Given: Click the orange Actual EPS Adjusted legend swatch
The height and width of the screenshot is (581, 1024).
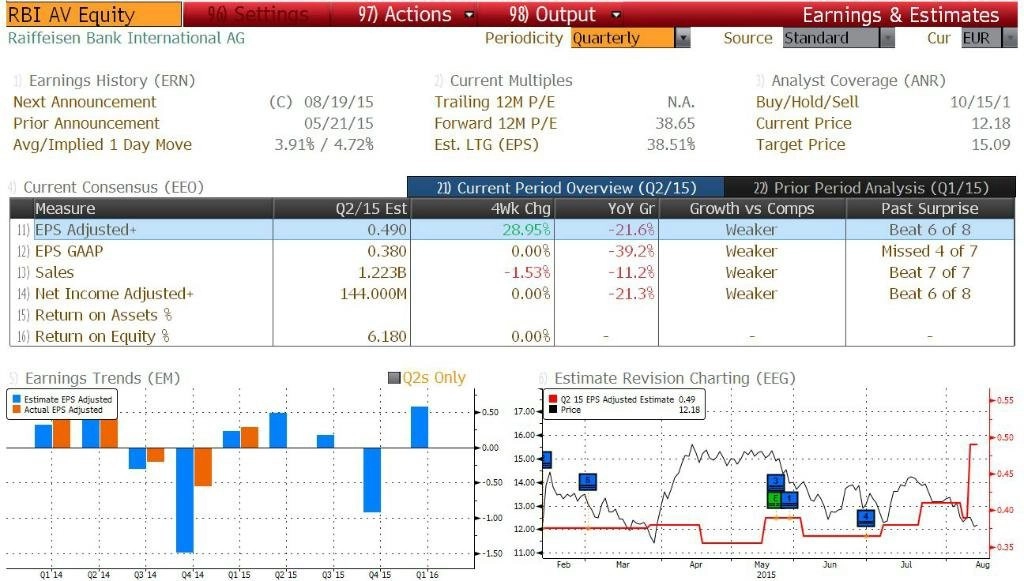Looking at the screenshot, I should pyautogui.click(x=16, y=409).
